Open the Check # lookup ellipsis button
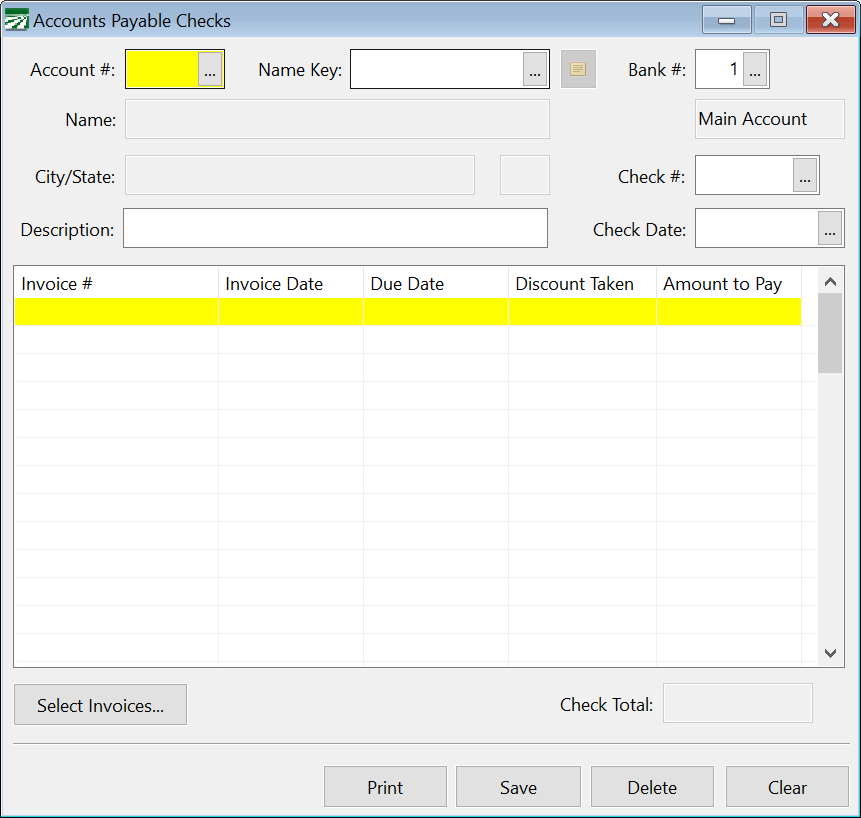The width and height of the screenshot is (861, 818). [x=805, y=177]
